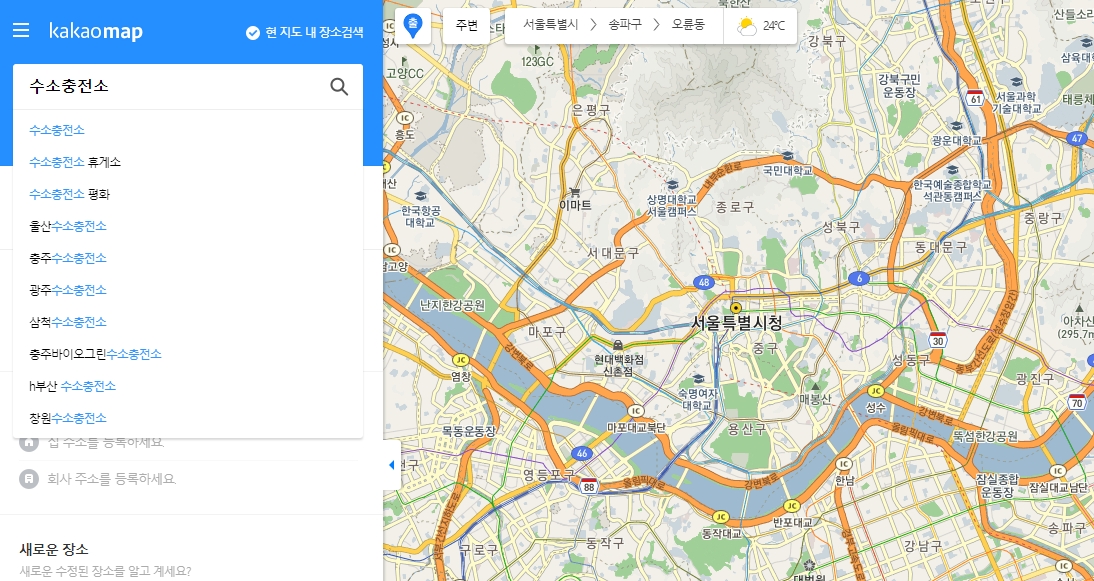Viewport: 1094px width, 581px height.
Task: Open the 수소충전소 휴게소 suggestion
Action: click(x=78, y=161)
